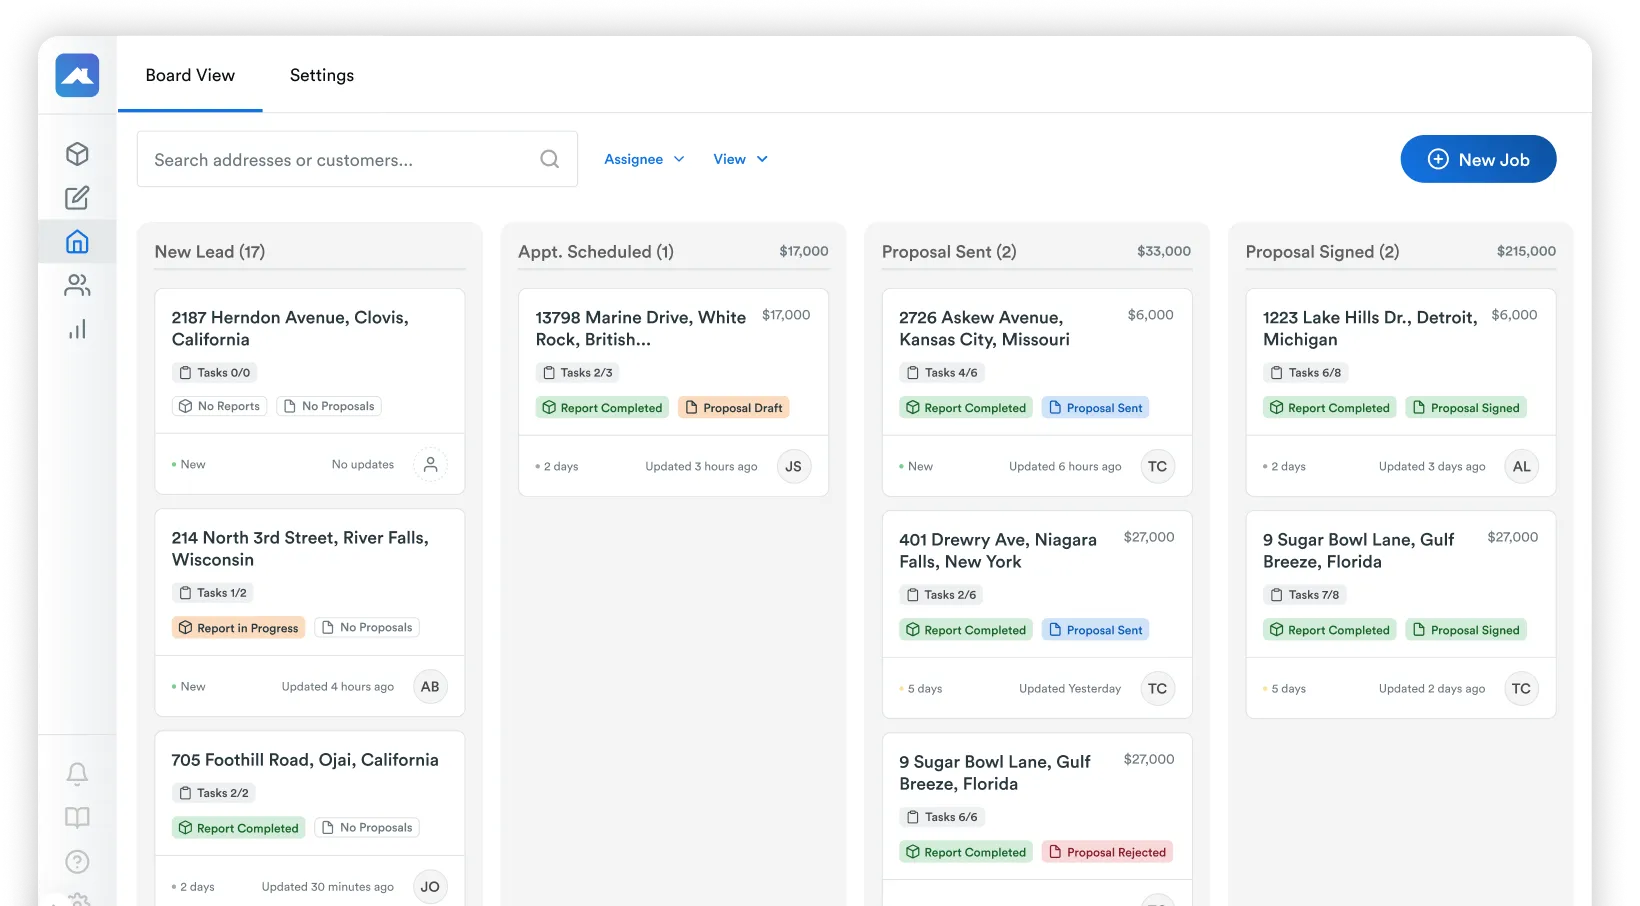Open the bar chart reports icon
1640x906 pixels.
(77, 329)
